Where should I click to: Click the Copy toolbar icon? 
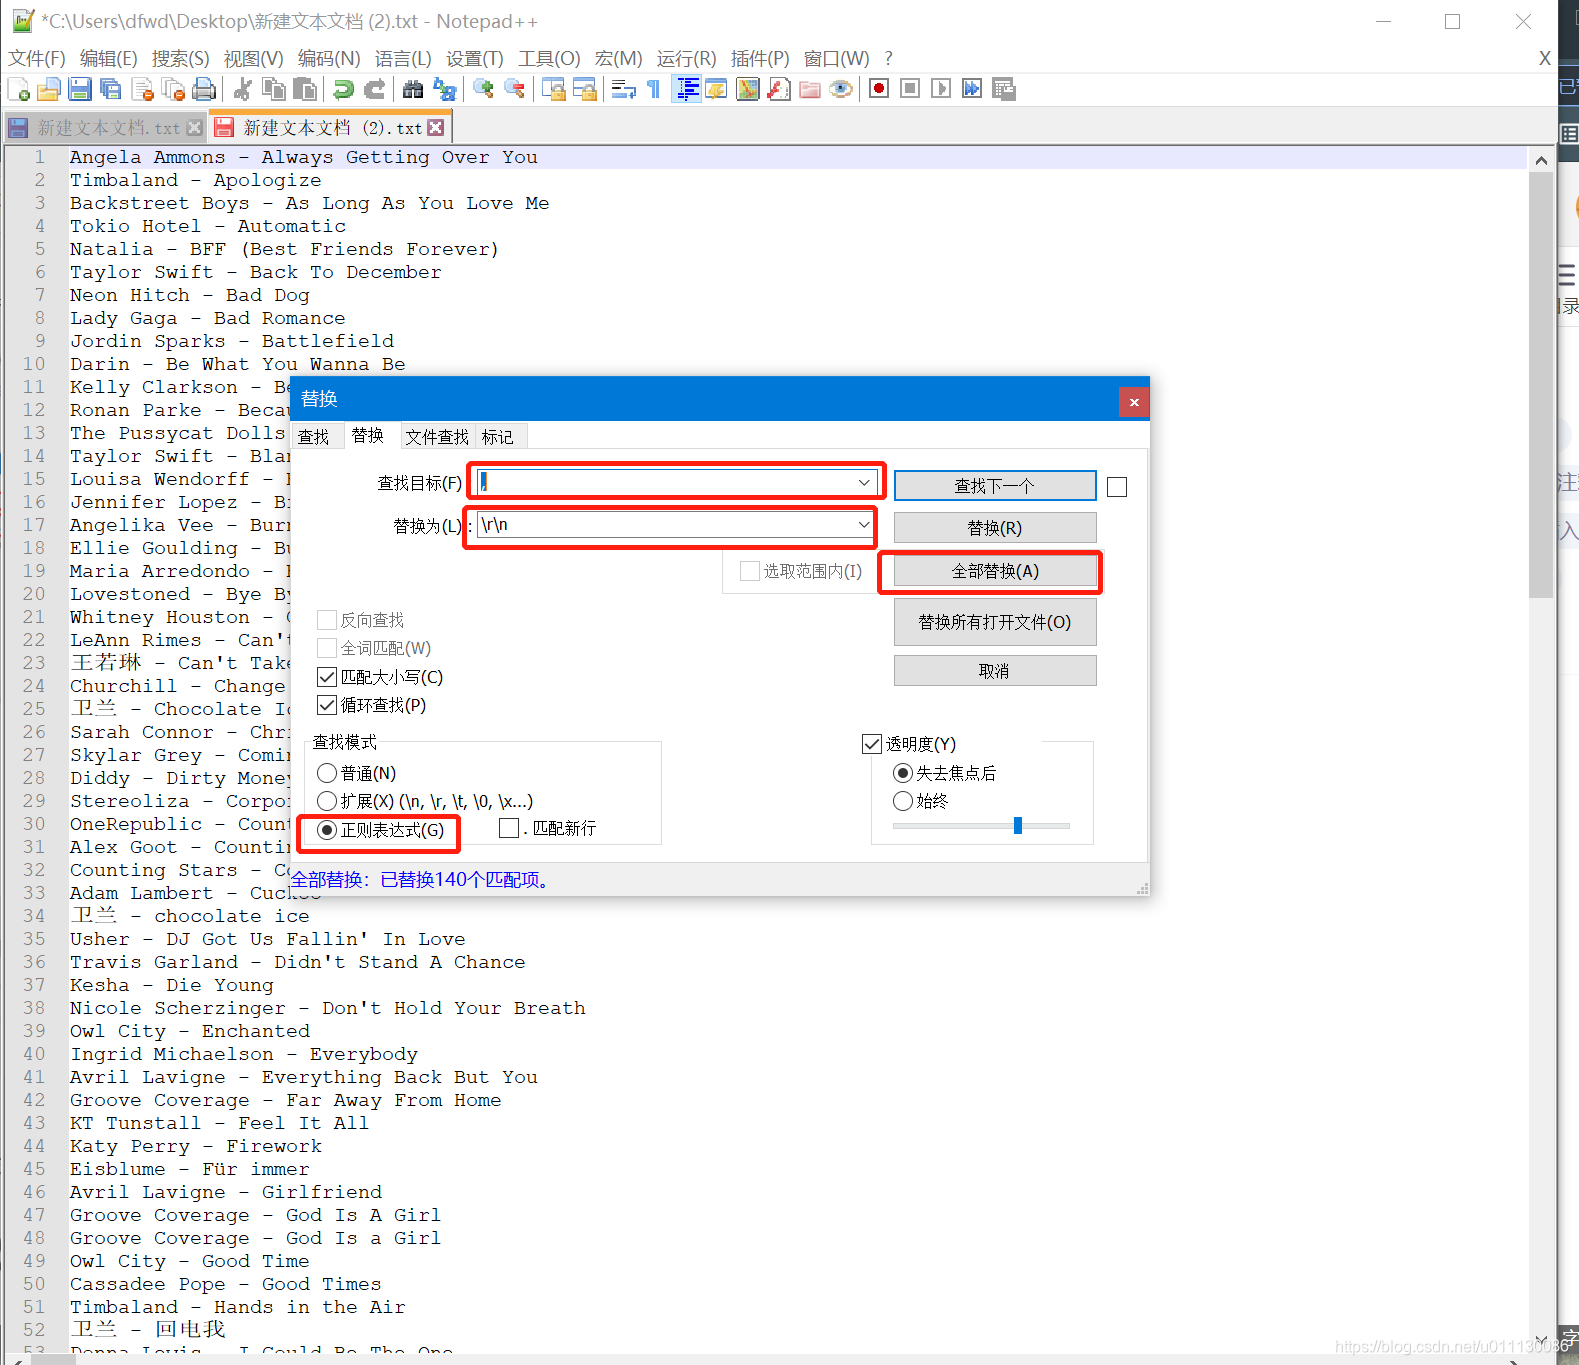273,89
